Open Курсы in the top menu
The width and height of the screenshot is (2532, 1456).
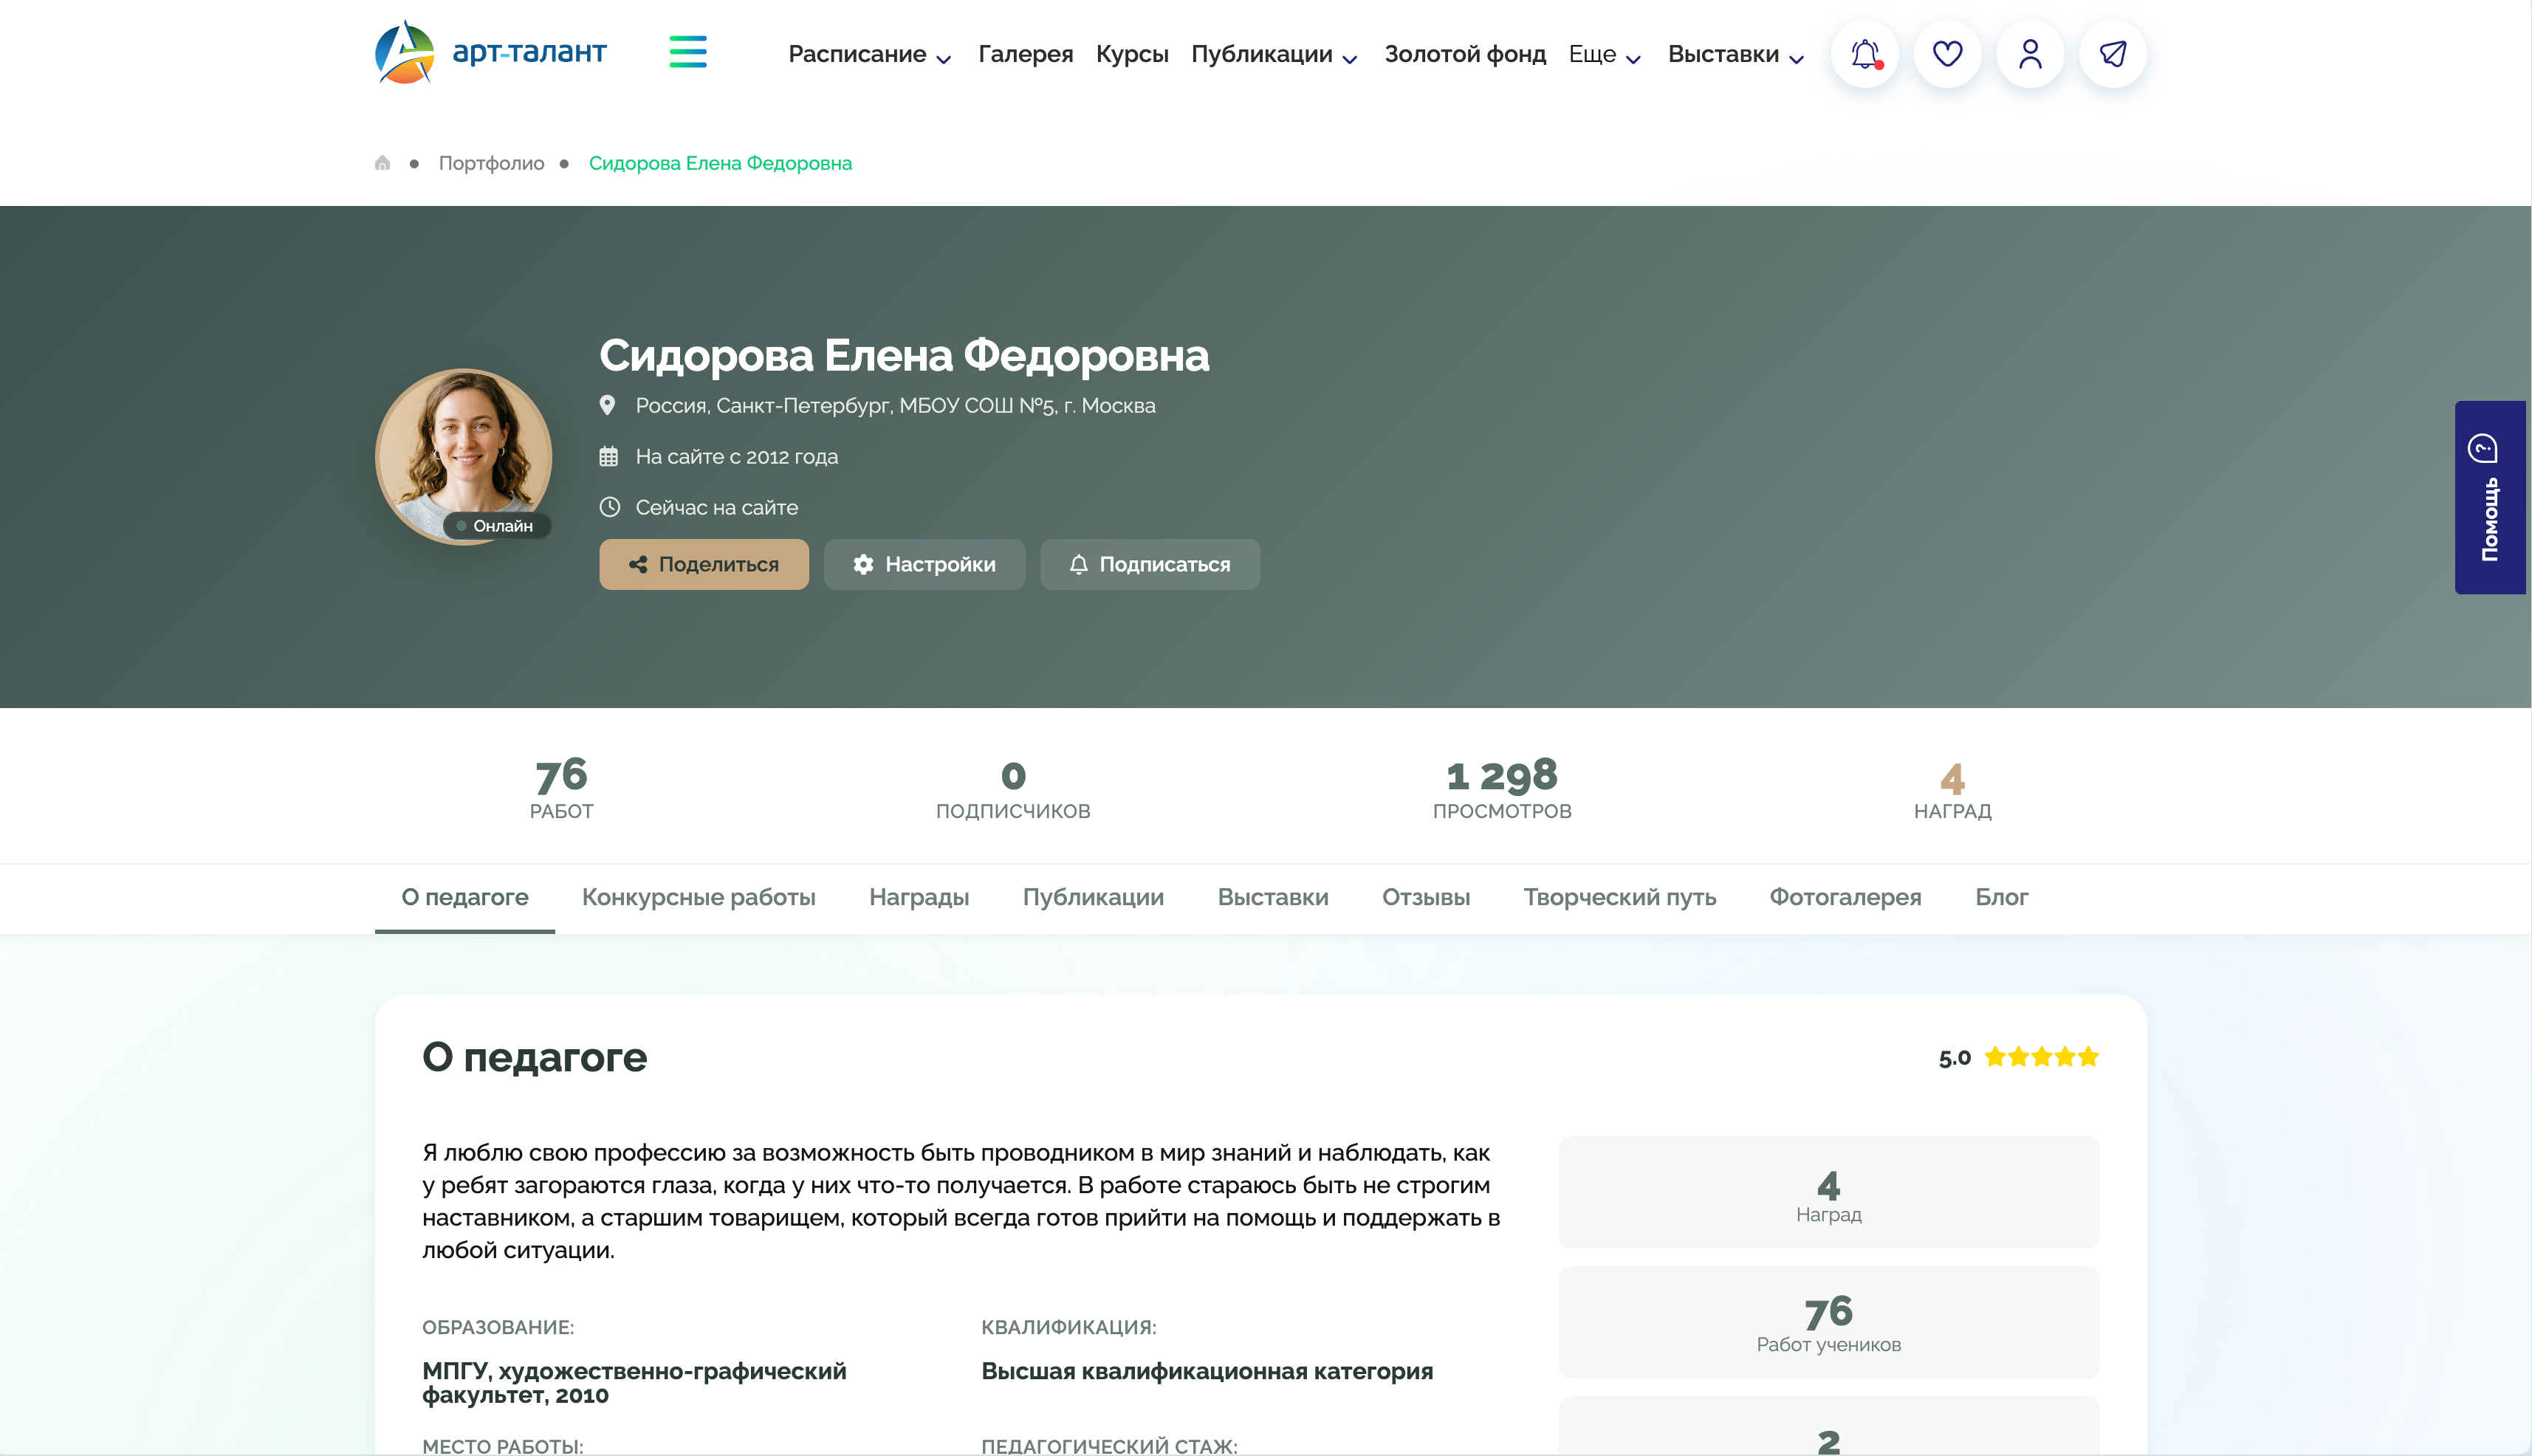point(1132,54)
